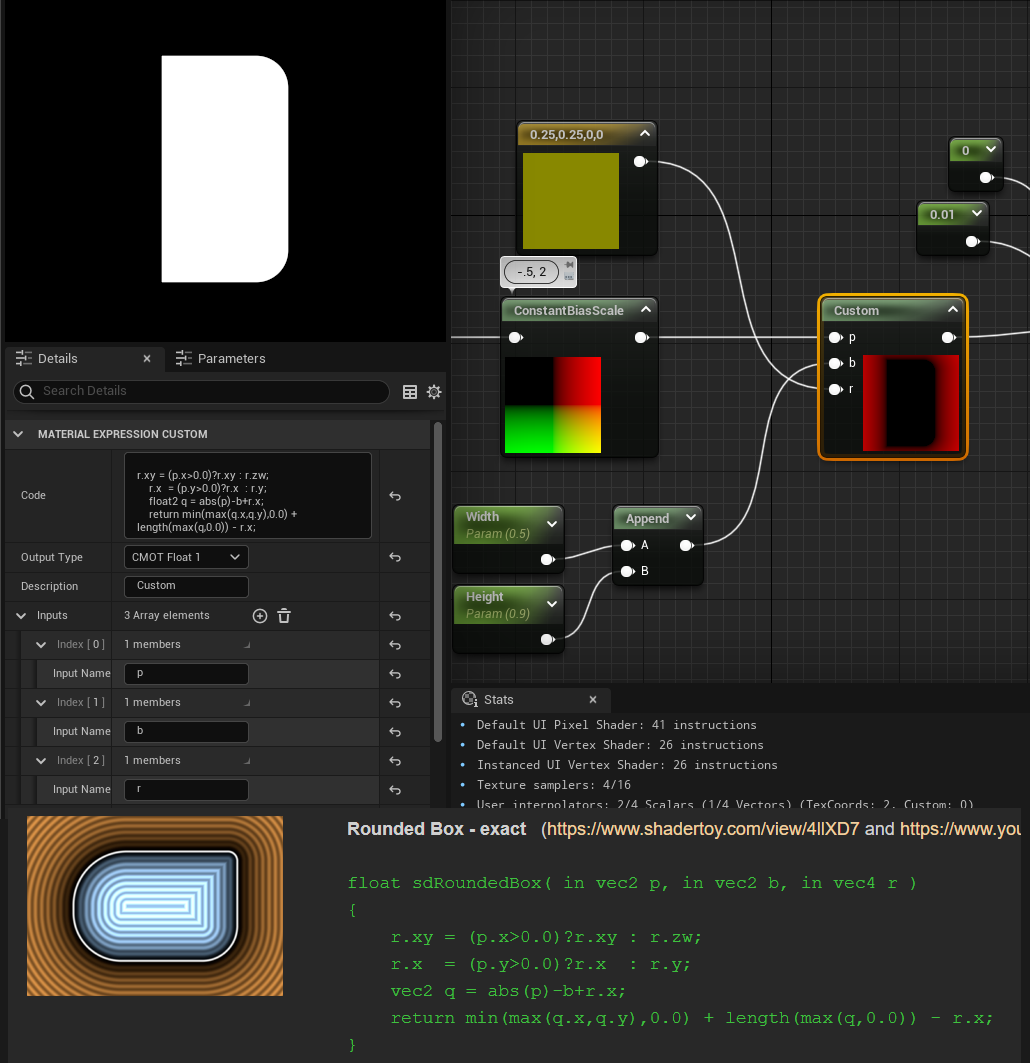Reset the Input Name 'p' row to default
The height and width of the screenshot is (1063, 1030).
tap(395, 675)
